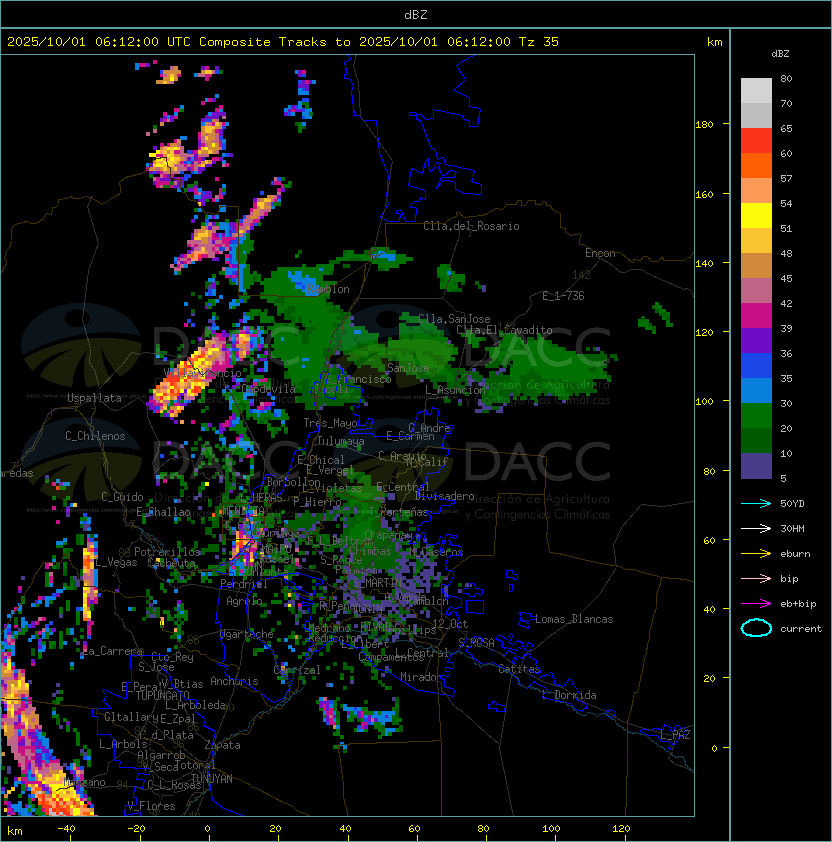Click the 'La_Carrera' map label
The width and height of the screenshot is (832, 842).
[113, 651]
